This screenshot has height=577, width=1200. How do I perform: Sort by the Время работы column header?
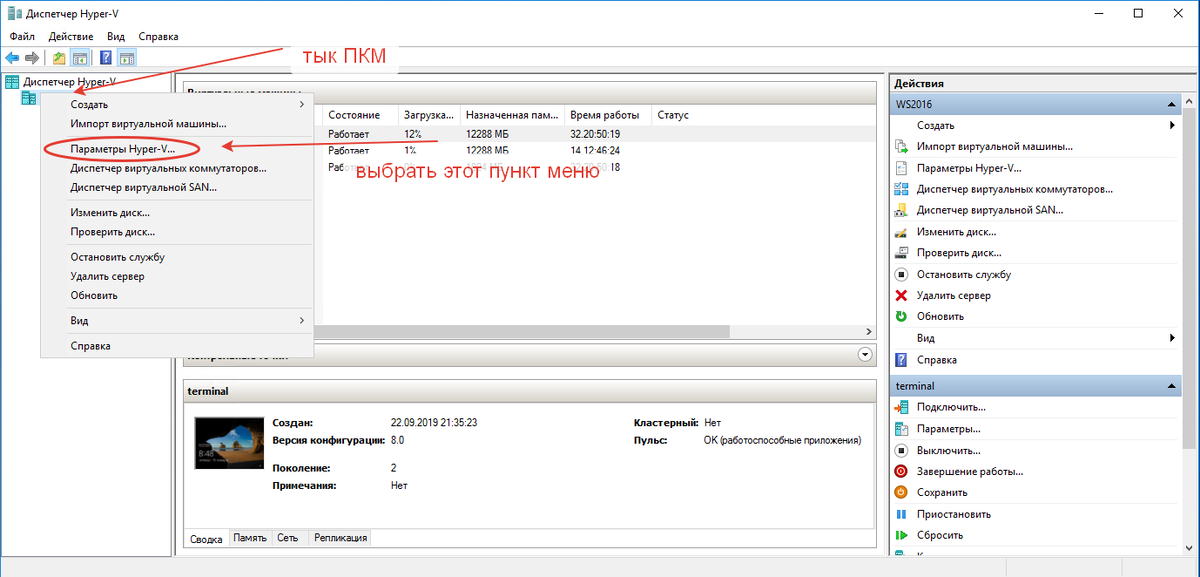click(608, 115)
